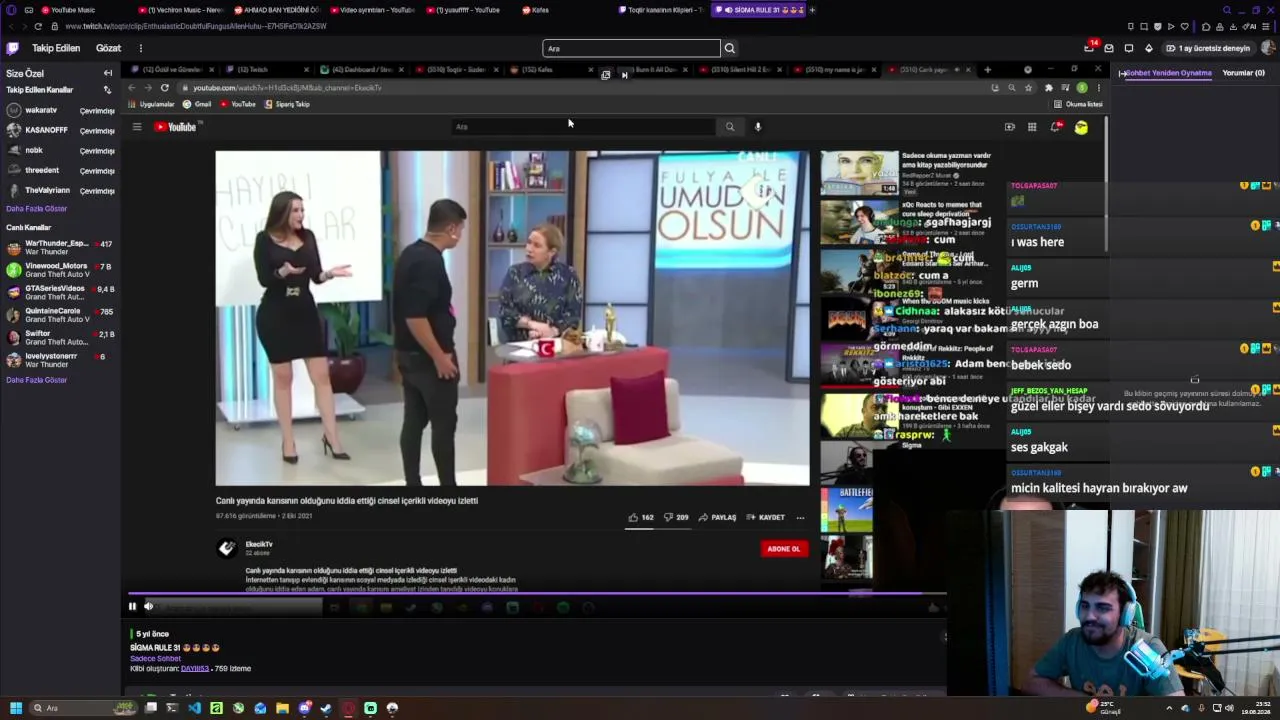Click the chat message 'micin kalitesi hayran bırakıyor aw'
Viewport: 1280px width, 720px height.
pyautogui.click(x=1099, y=488)
